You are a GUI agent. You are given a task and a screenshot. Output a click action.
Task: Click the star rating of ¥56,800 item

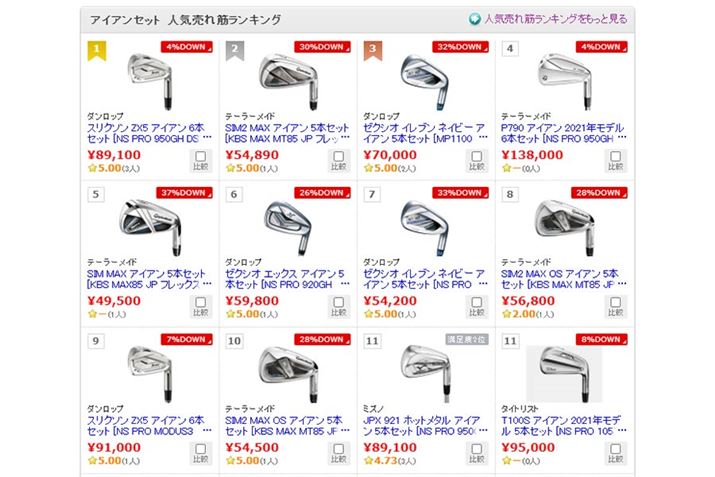point(528,314)
